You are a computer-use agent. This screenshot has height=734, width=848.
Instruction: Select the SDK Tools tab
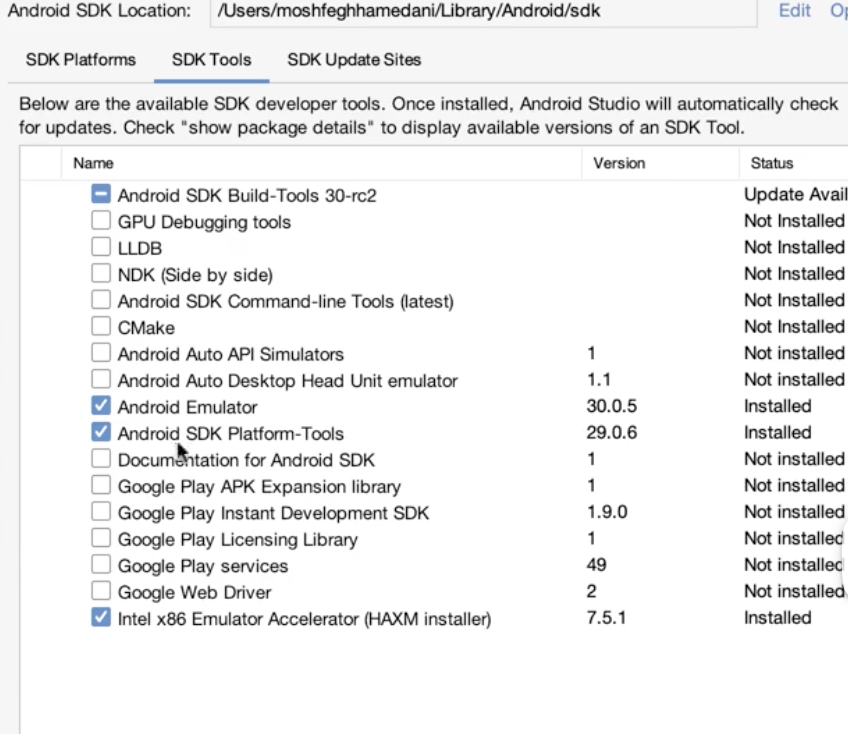[211, 59]
